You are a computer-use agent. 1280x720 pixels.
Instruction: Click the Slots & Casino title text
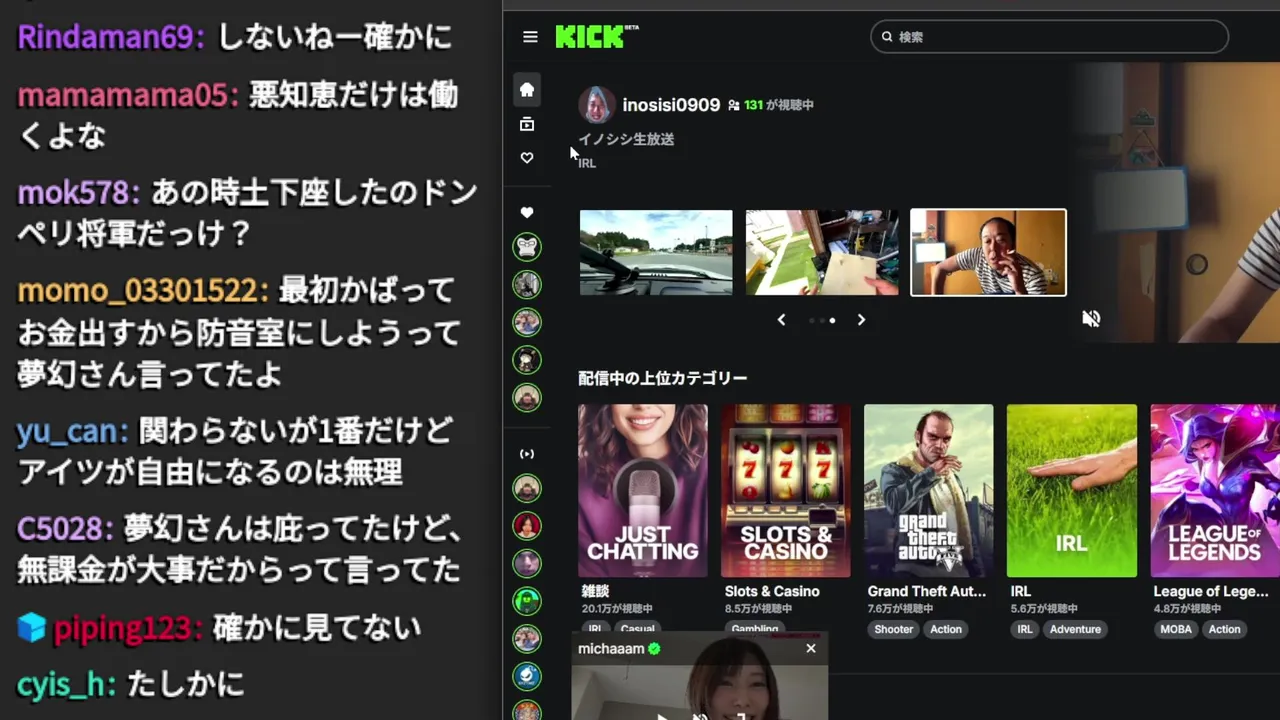[x=772, y=591]
